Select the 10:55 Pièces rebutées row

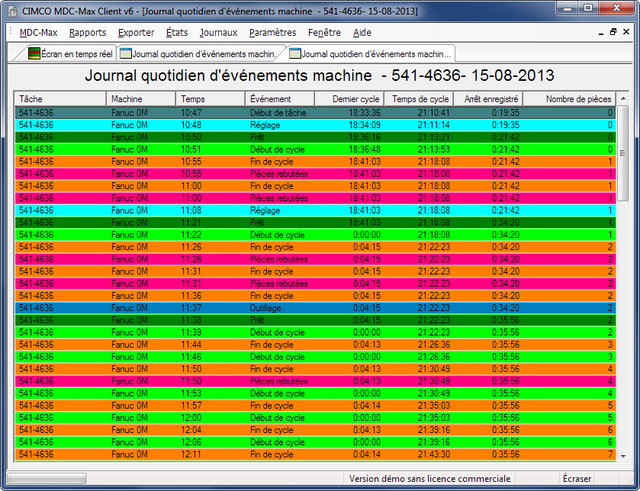(x=315, y=174)
